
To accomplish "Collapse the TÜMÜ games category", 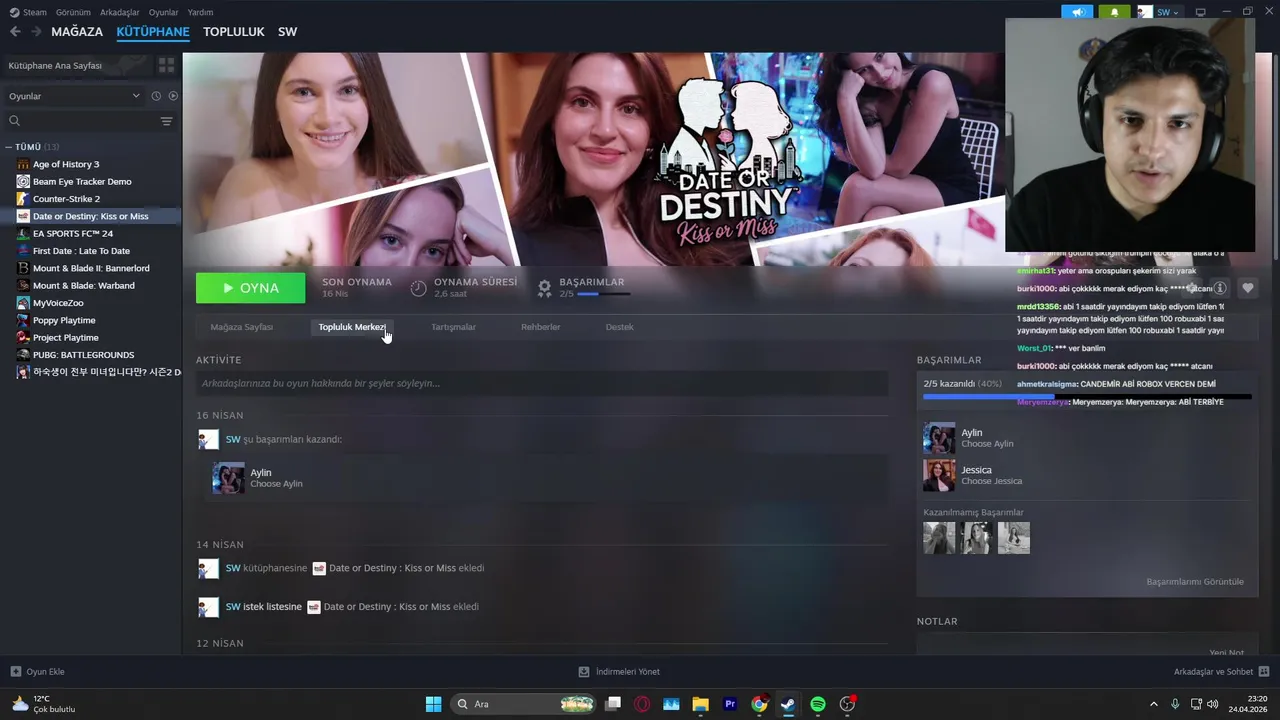I will click(x=9, y=147).
